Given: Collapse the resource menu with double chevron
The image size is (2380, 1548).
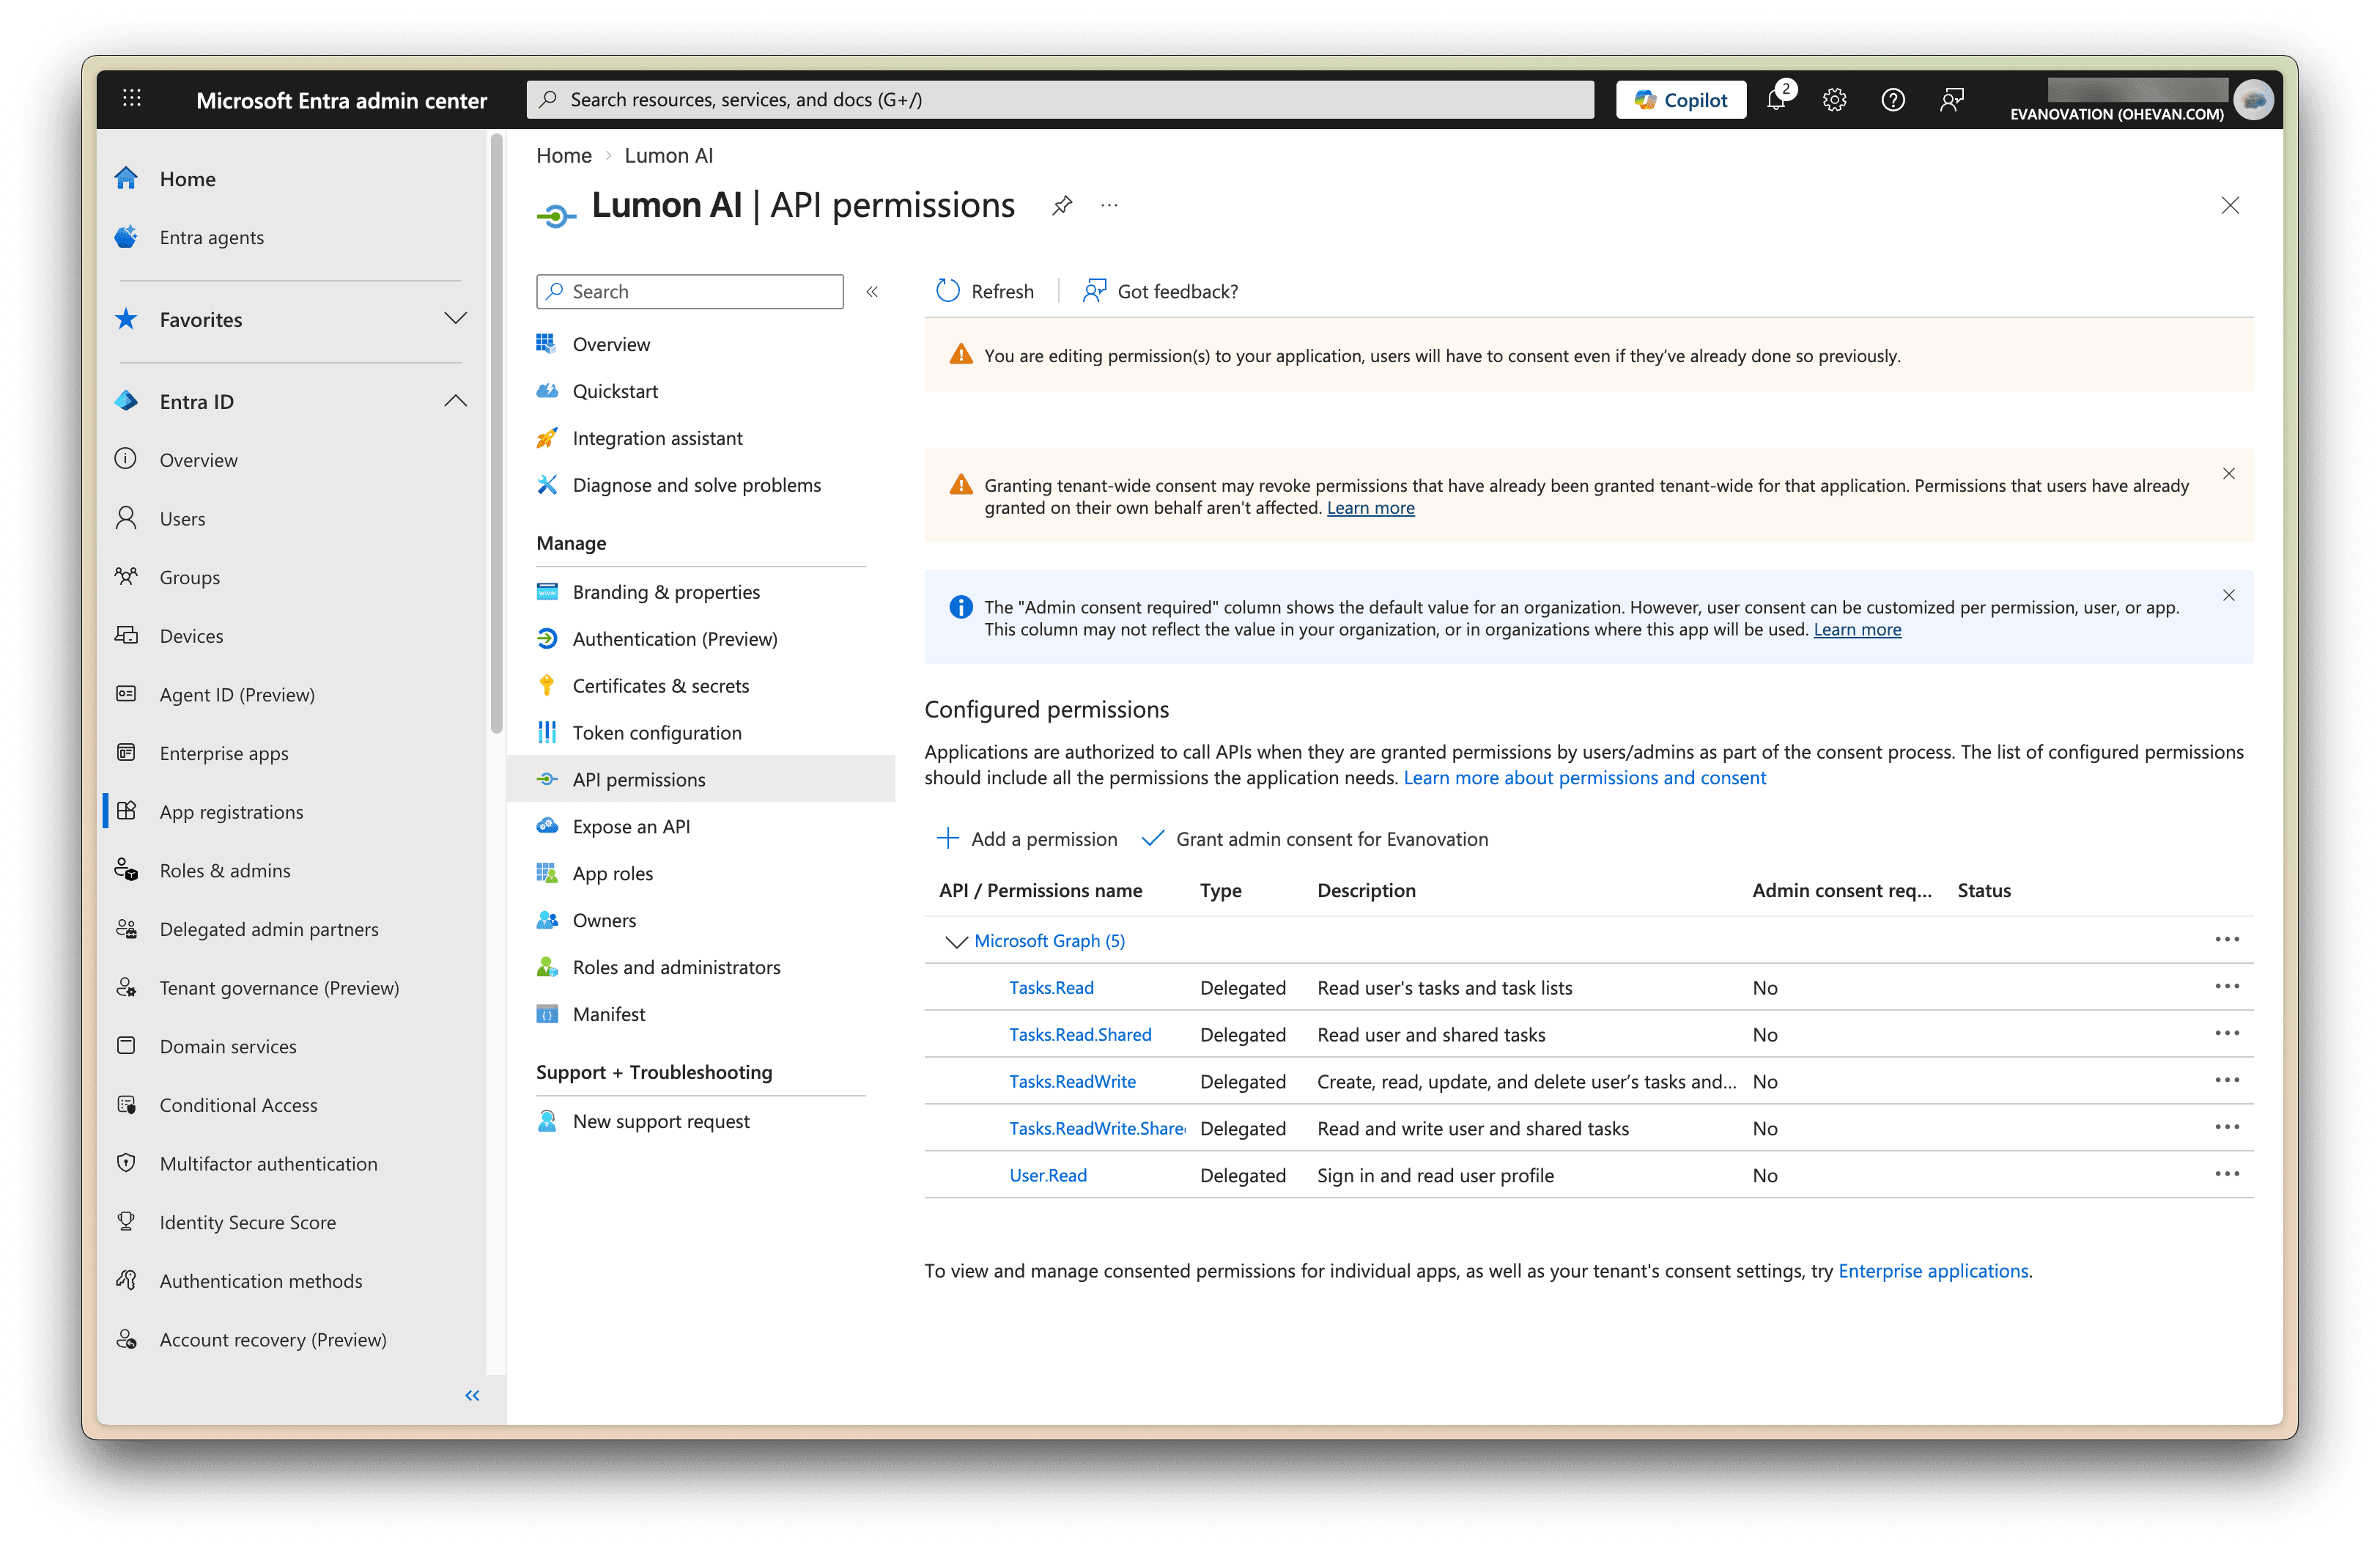Looking at the screenshot, I should click(872, 292).
